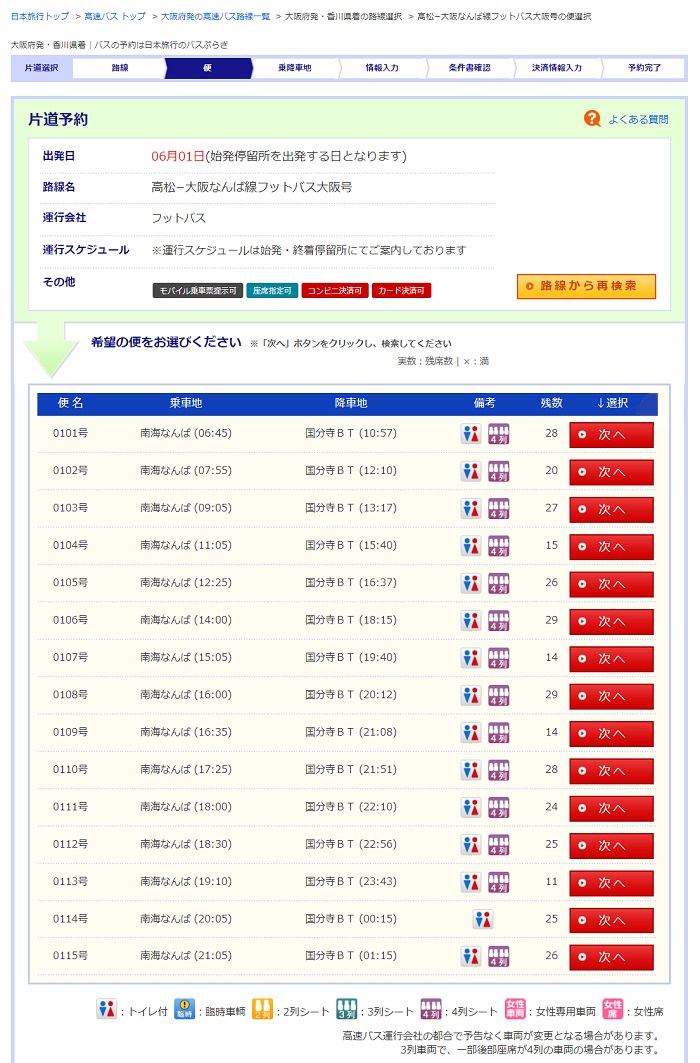Click 4-row seat icon for 0115号
The image size is (700, 1063).
[x=498, y=957]
